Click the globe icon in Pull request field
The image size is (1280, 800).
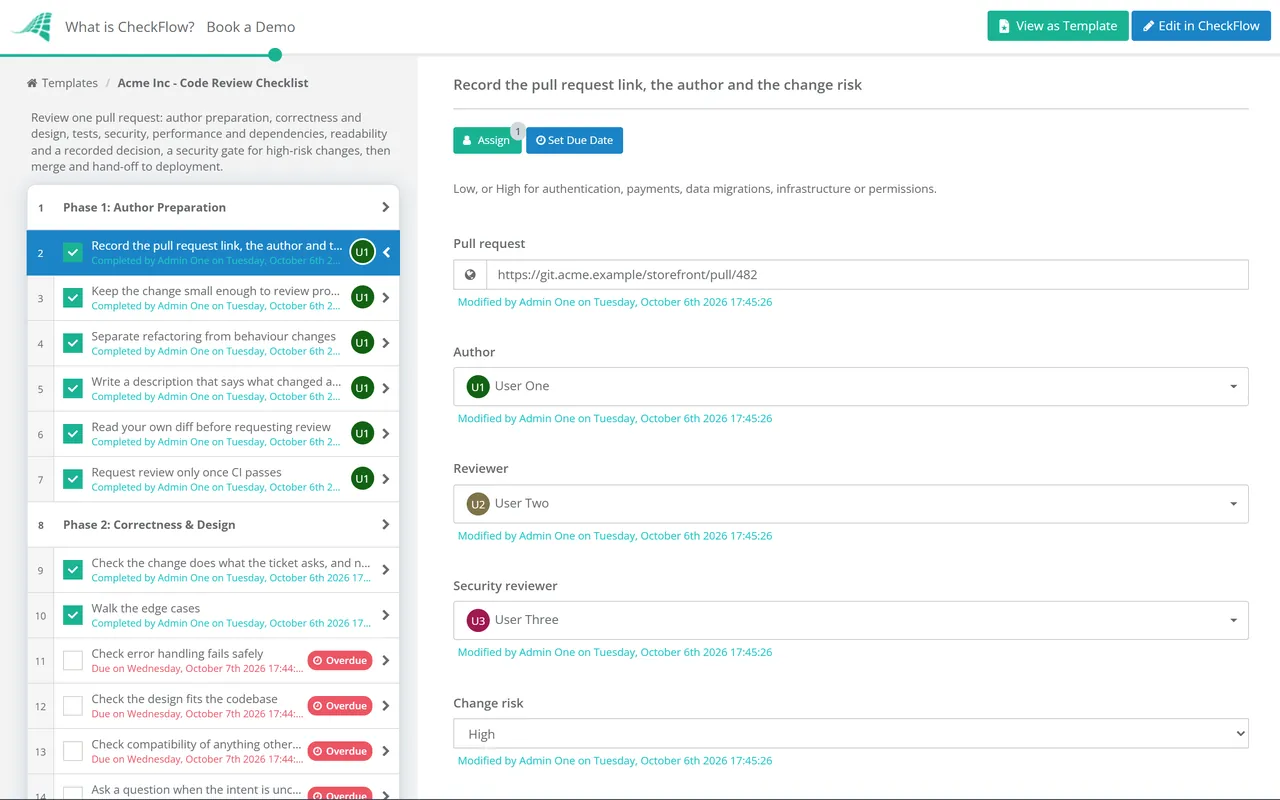(470, 275)
